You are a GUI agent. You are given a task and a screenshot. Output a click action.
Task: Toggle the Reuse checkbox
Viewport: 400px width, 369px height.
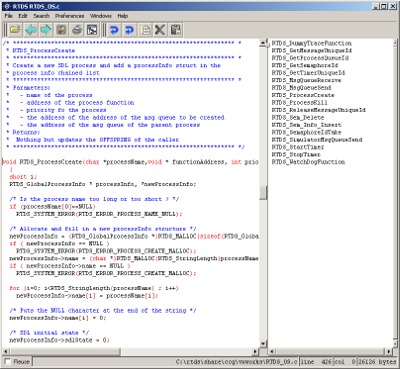7,361
